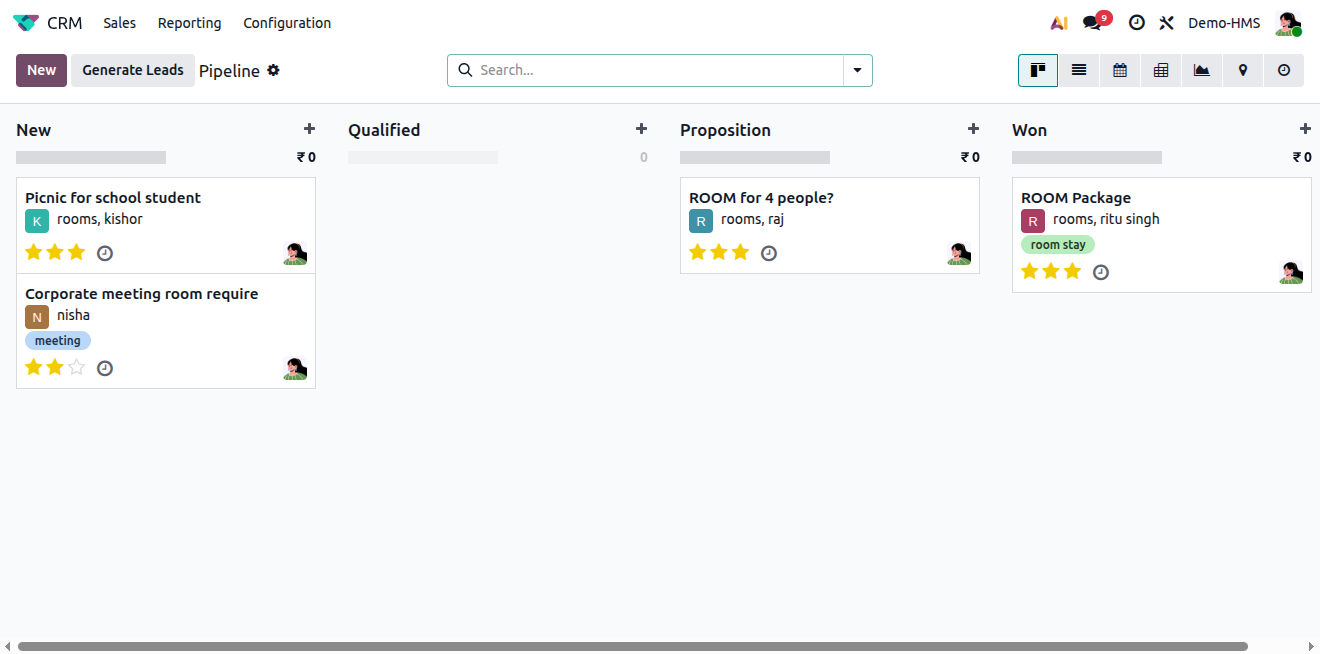Image resolution: width=1320 pixels, height=654 pixels.
Task: Expand the search options dropdown
Action: coord(858,70)
